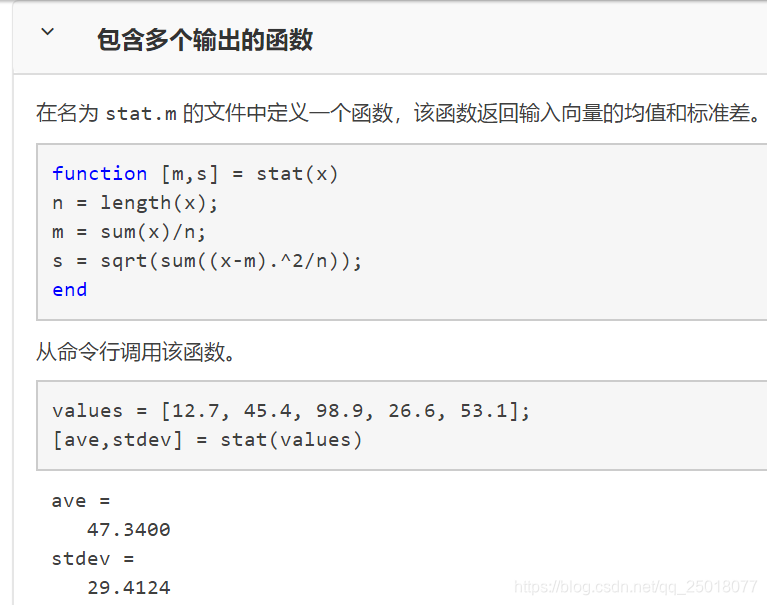Click the blue function keyword
This screenshot has width=767, height=605.
tap(100, 174)
